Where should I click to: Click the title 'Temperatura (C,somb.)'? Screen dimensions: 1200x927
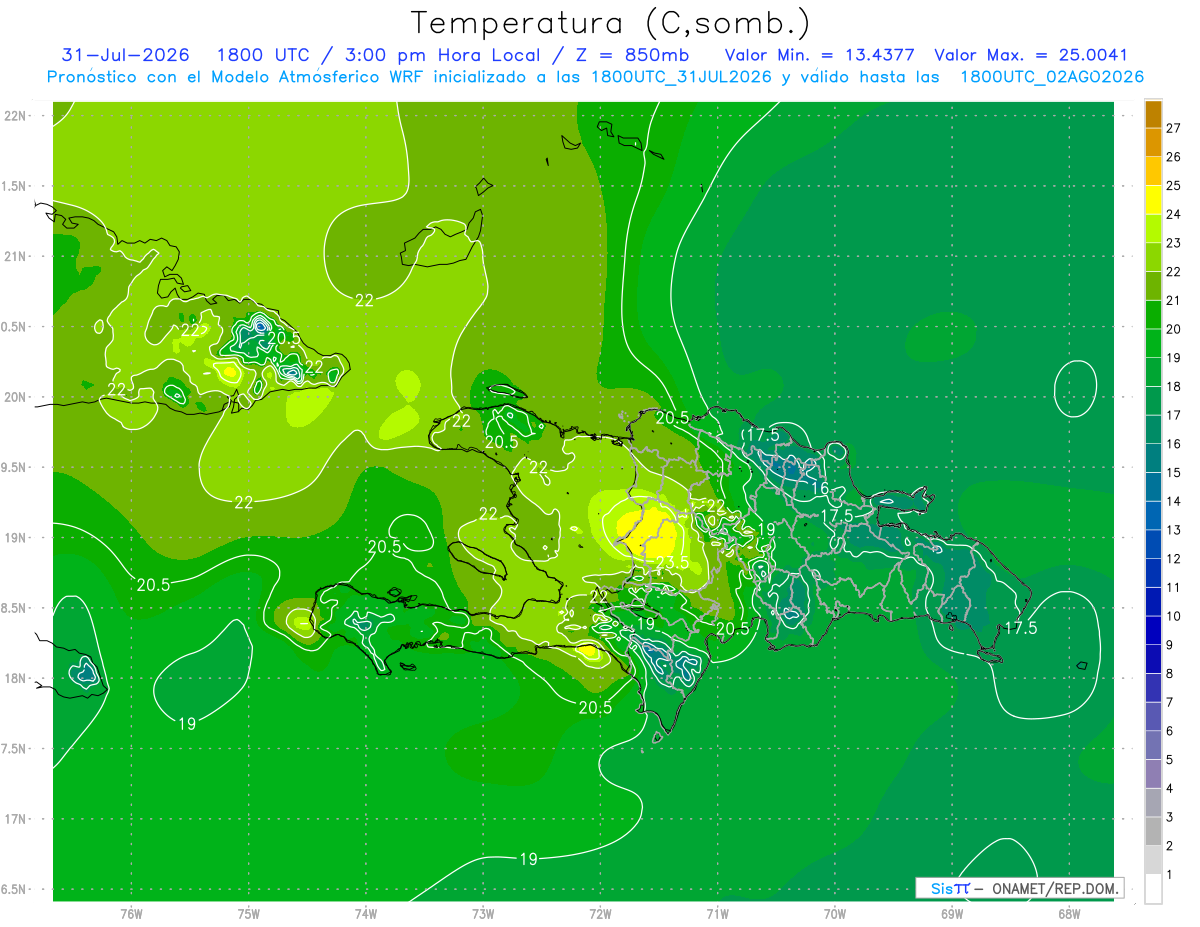pyautogui.click(x=611, y=23)
